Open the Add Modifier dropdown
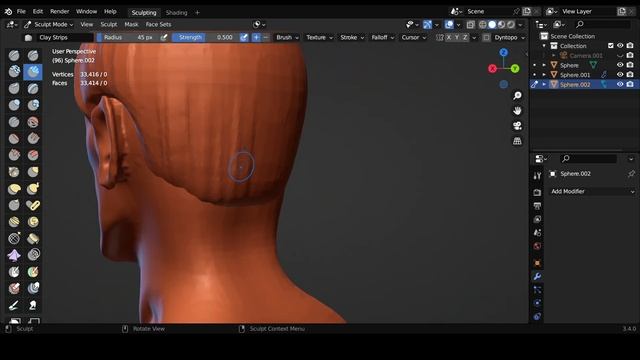 click(x=592, y=191)
